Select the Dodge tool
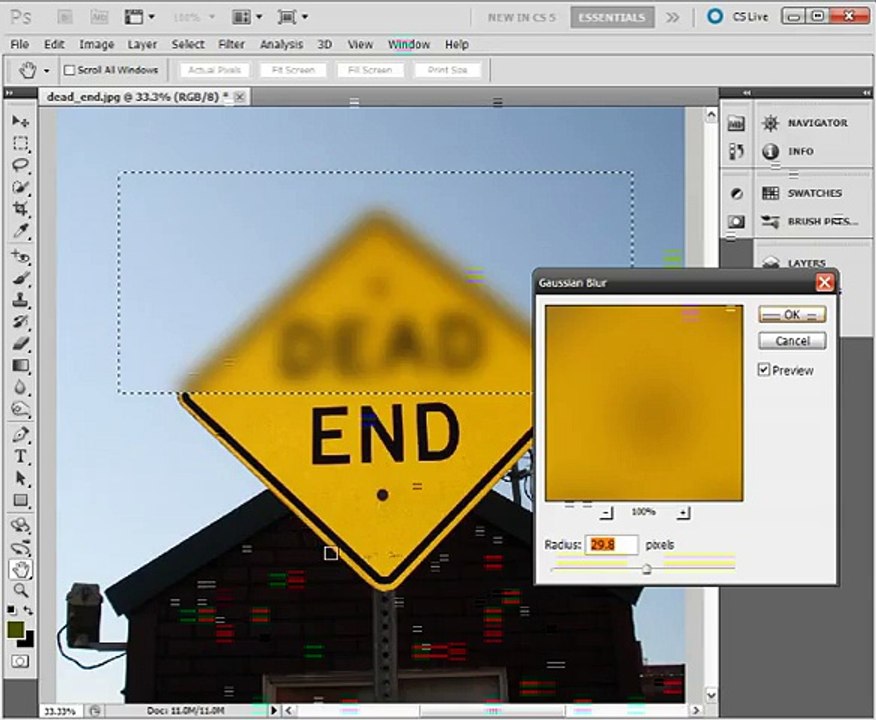 (x=21, y=409)
